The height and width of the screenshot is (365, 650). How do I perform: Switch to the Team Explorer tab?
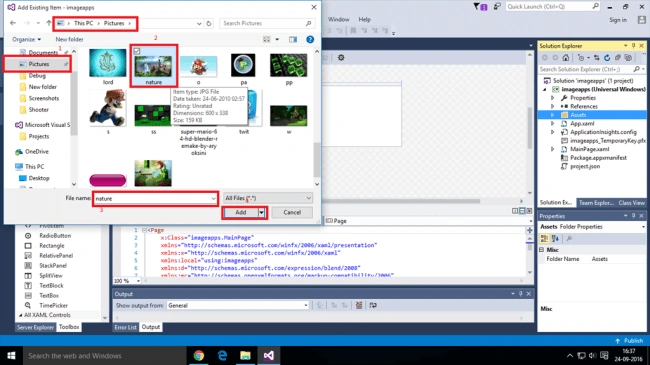tap(596, 202)
